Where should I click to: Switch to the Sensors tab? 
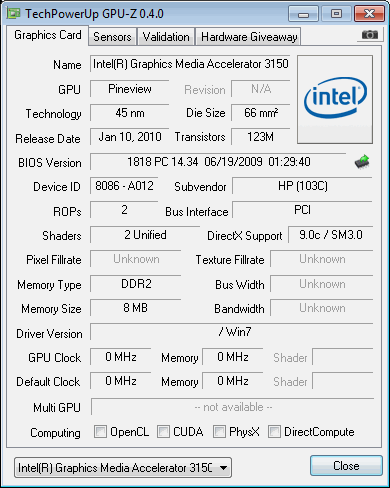(112, 37)
